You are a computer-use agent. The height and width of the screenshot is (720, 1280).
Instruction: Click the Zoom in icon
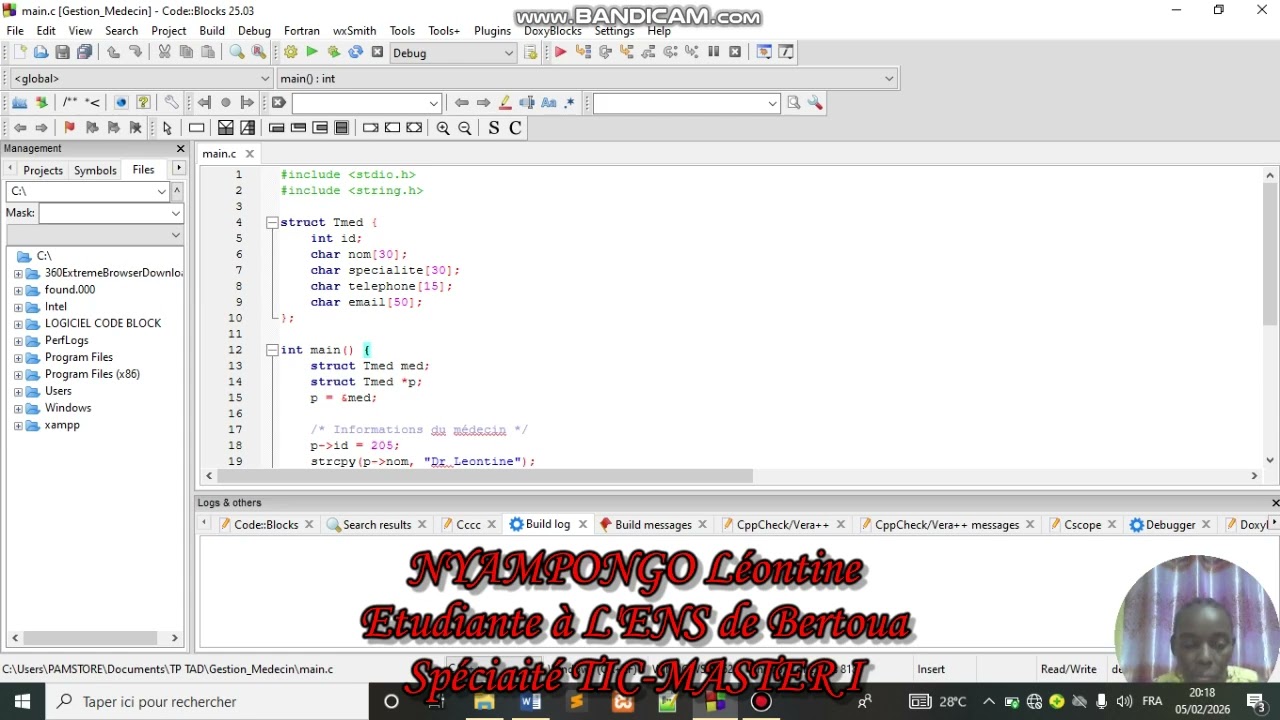[x=443, y=127]
